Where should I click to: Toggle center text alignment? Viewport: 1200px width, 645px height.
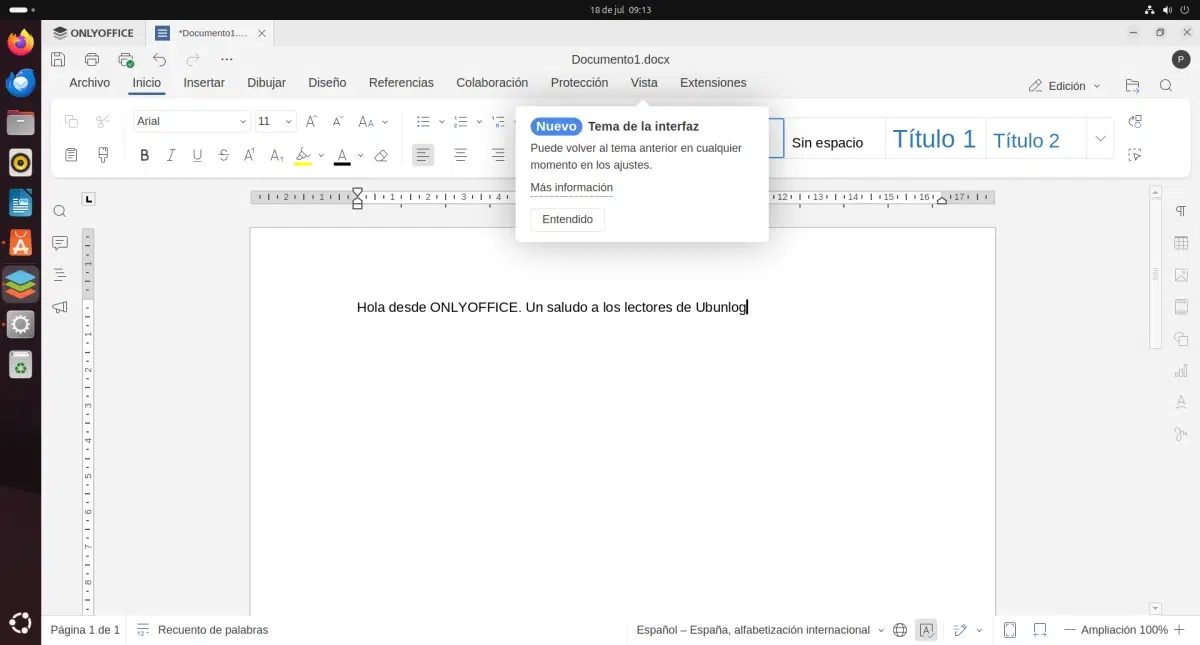point(460,155)
